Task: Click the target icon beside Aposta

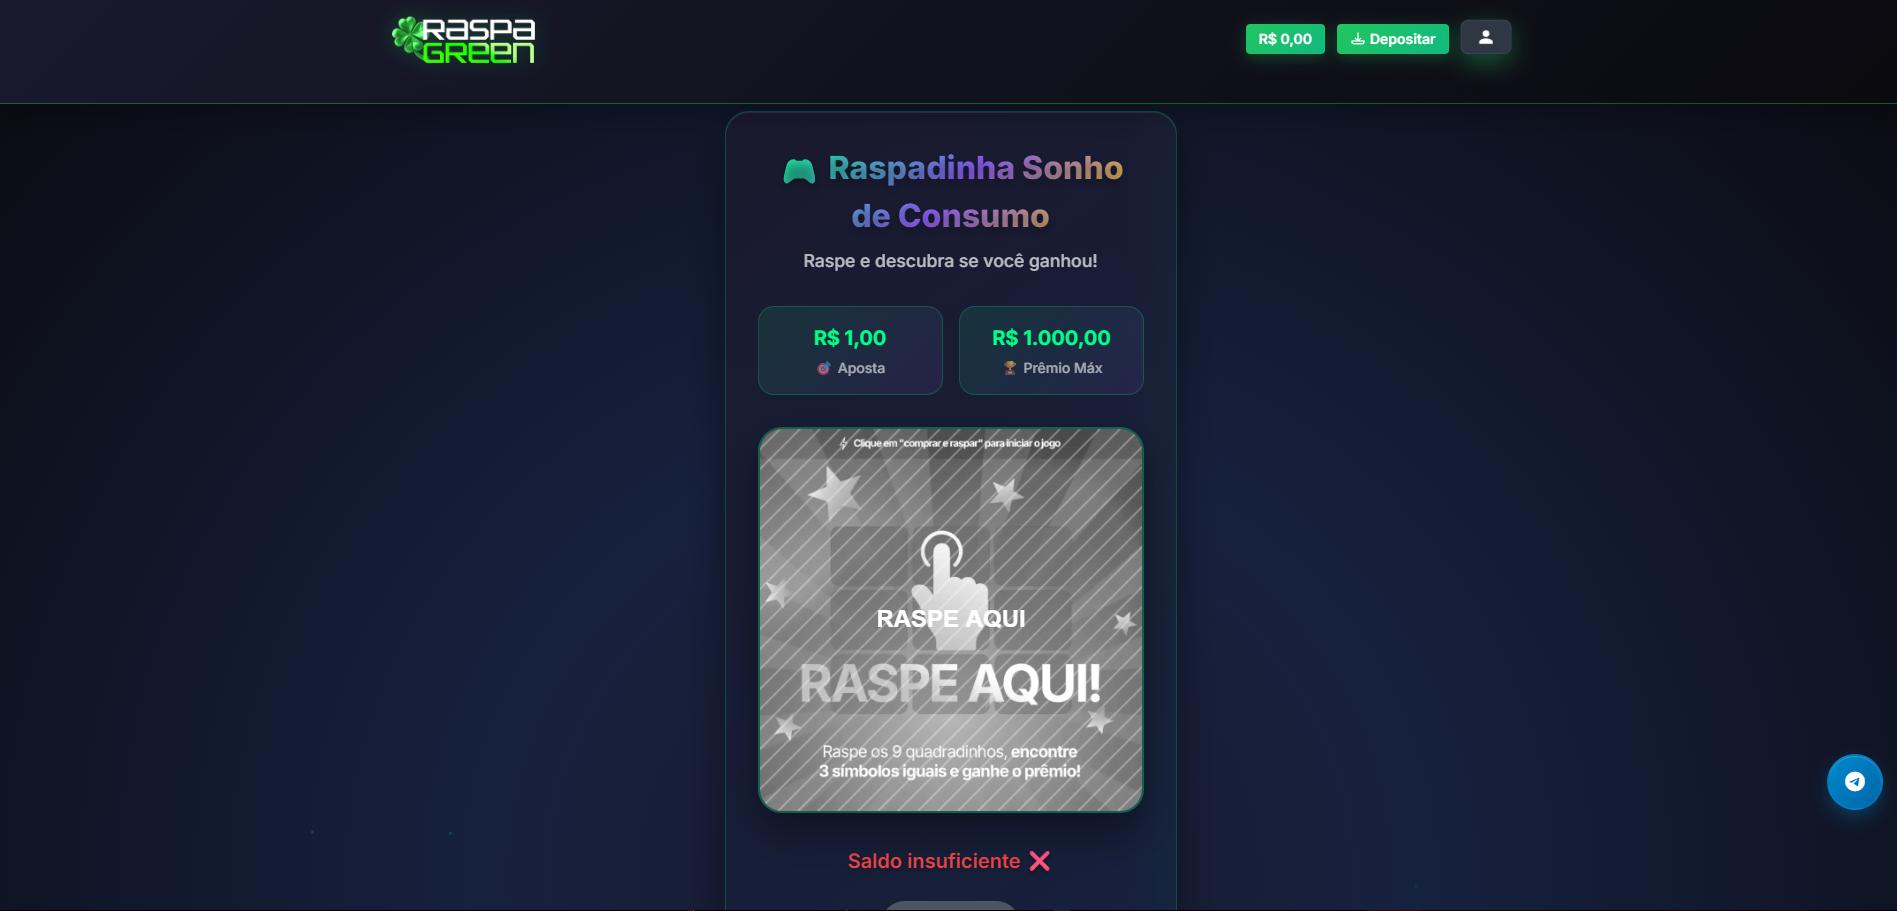Action: click(824, 368)
